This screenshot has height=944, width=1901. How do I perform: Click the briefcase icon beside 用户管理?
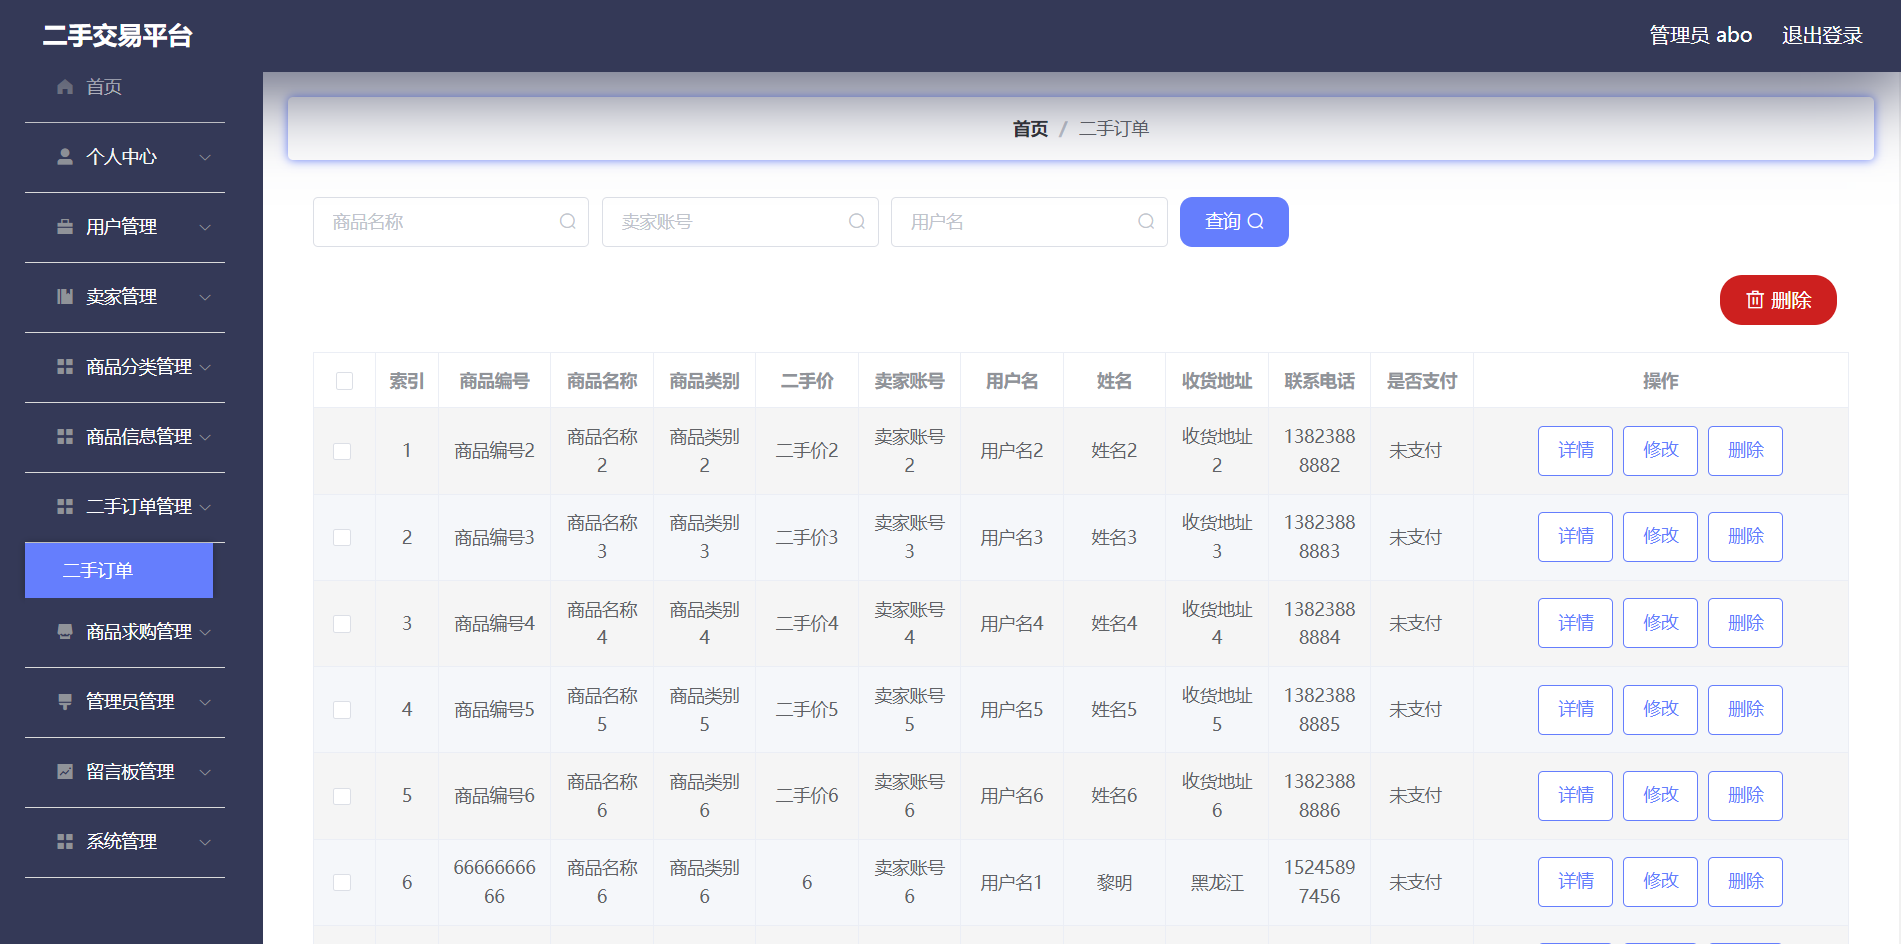pos(65,227)
